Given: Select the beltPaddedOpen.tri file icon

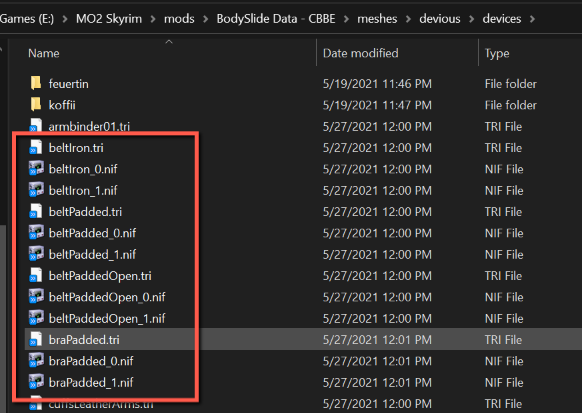Looking at the screenshot, I should [x=36, y=275].
